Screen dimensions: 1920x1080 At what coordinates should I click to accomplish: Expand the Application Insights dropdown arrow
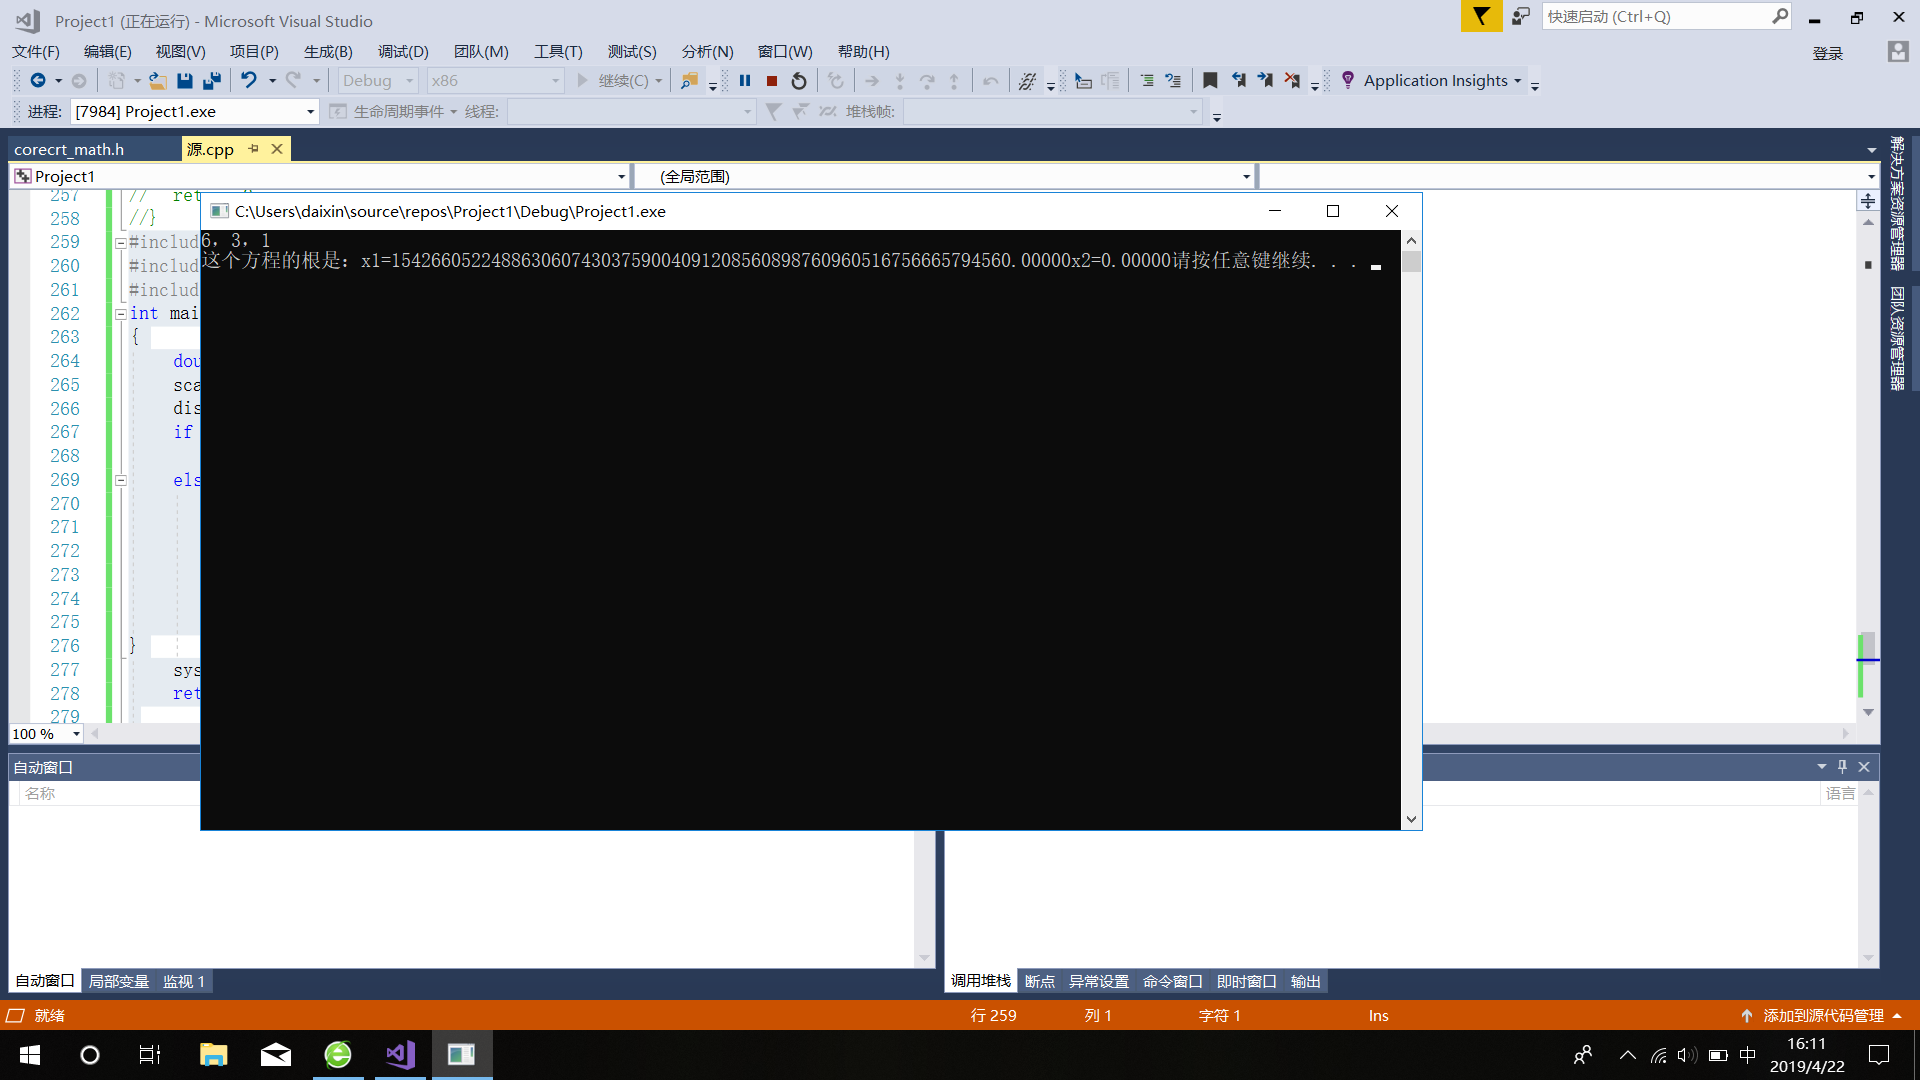(1518, 81)
